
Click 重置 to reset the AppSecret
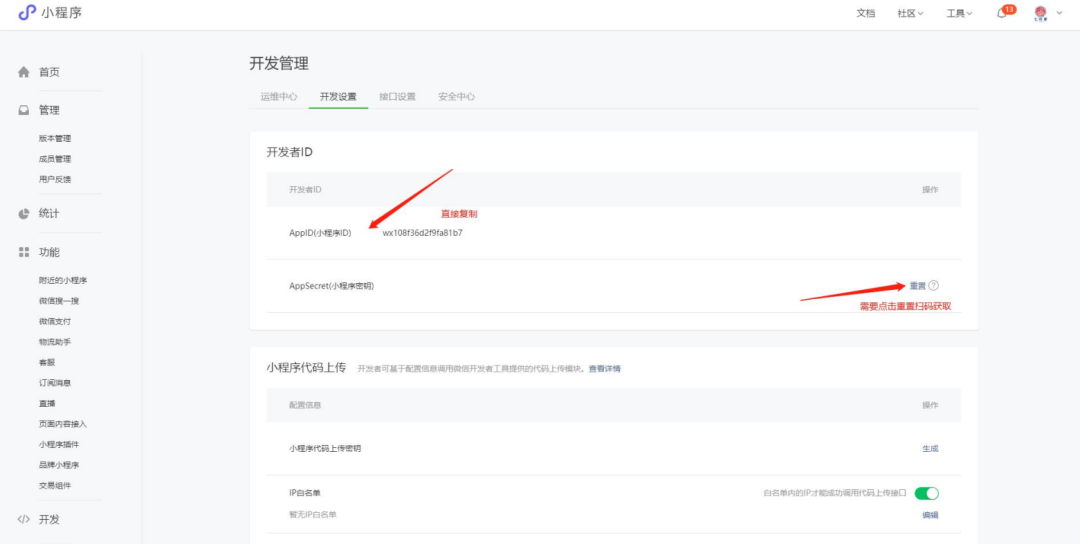[x=917, y=286]
